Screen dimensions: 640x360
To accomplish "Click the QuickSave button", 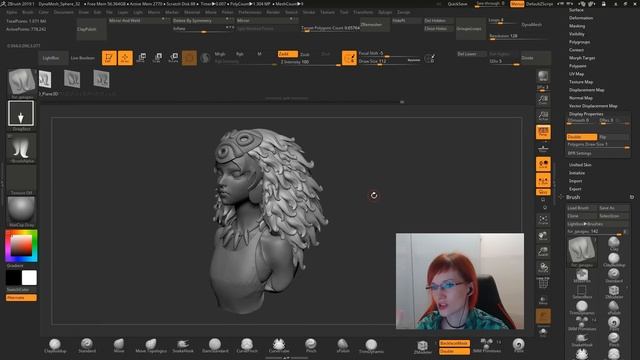I will pyautogui.click(x=458, y=4).
